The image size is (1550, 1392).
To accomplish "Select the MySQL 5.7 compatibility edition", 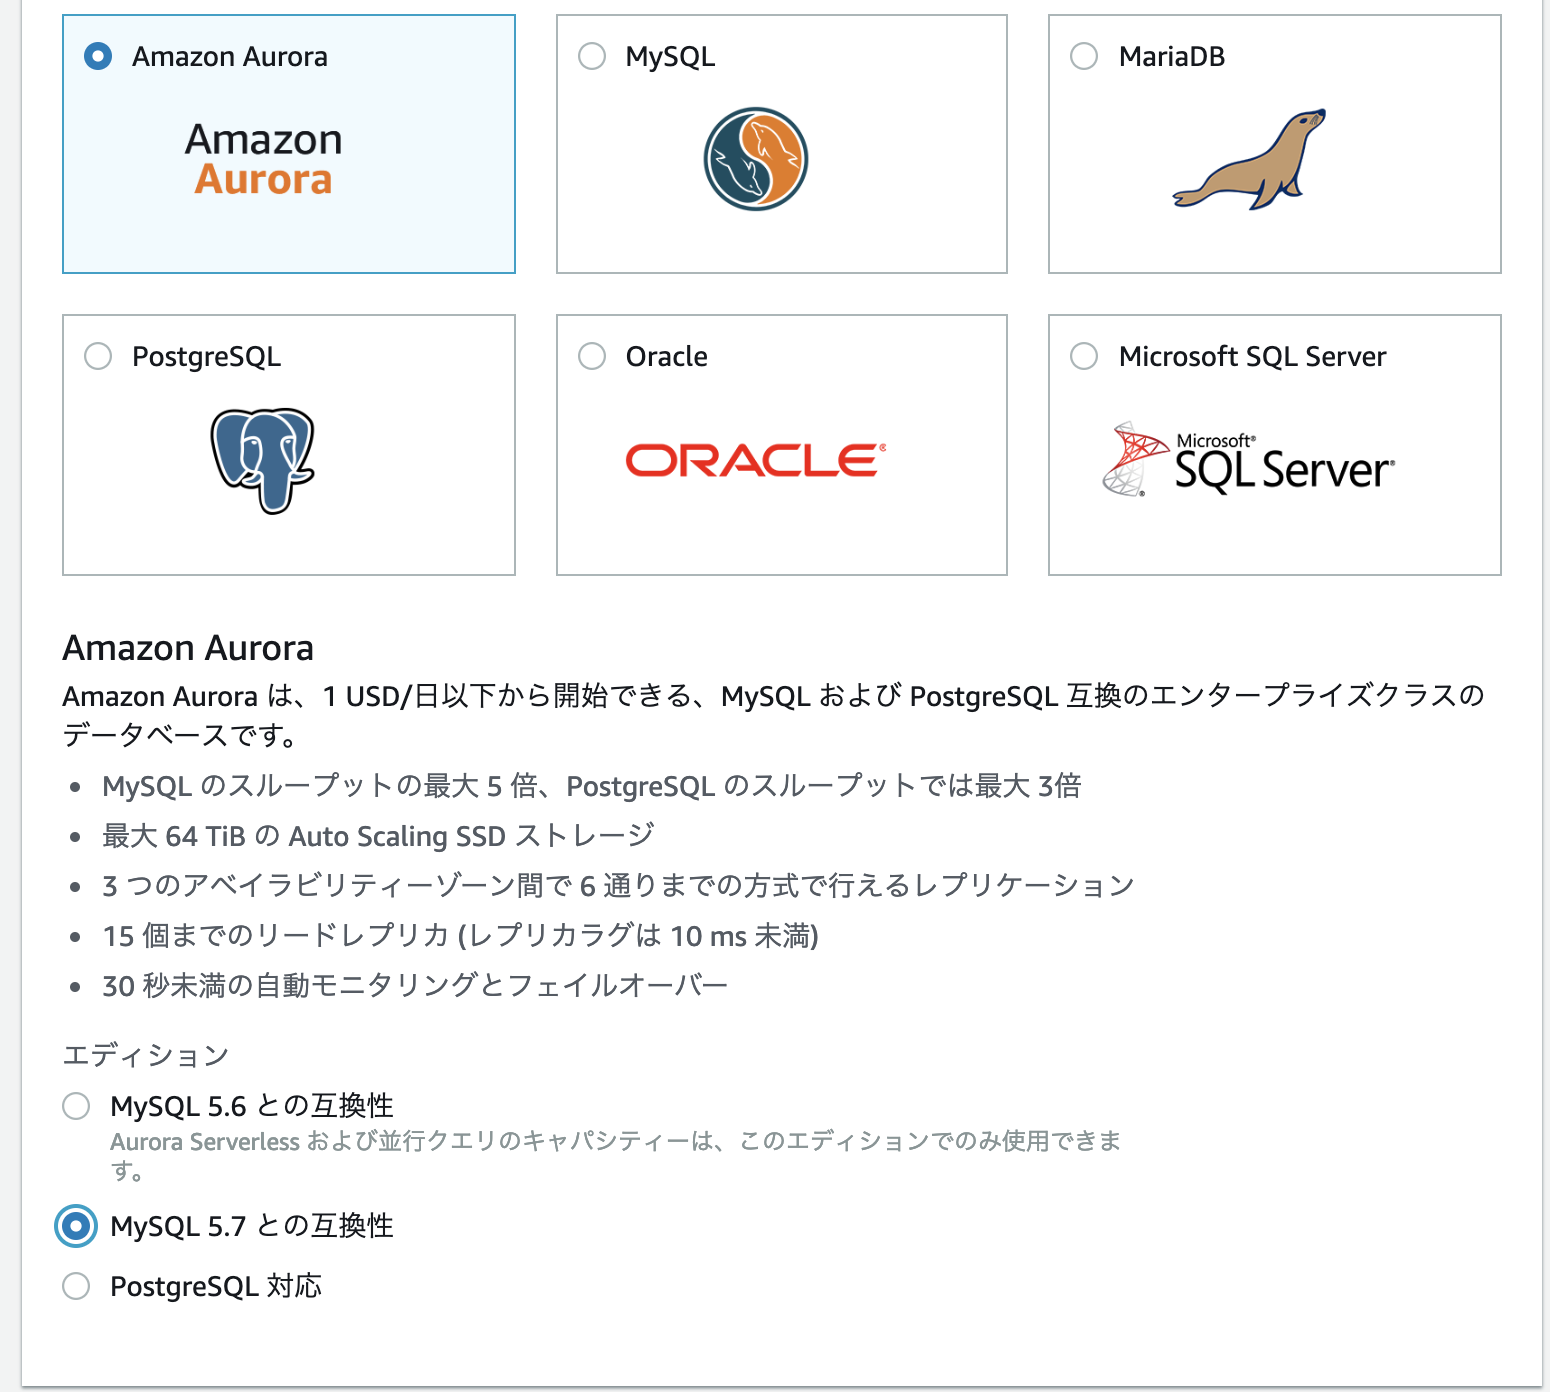I will [76, 1226].
